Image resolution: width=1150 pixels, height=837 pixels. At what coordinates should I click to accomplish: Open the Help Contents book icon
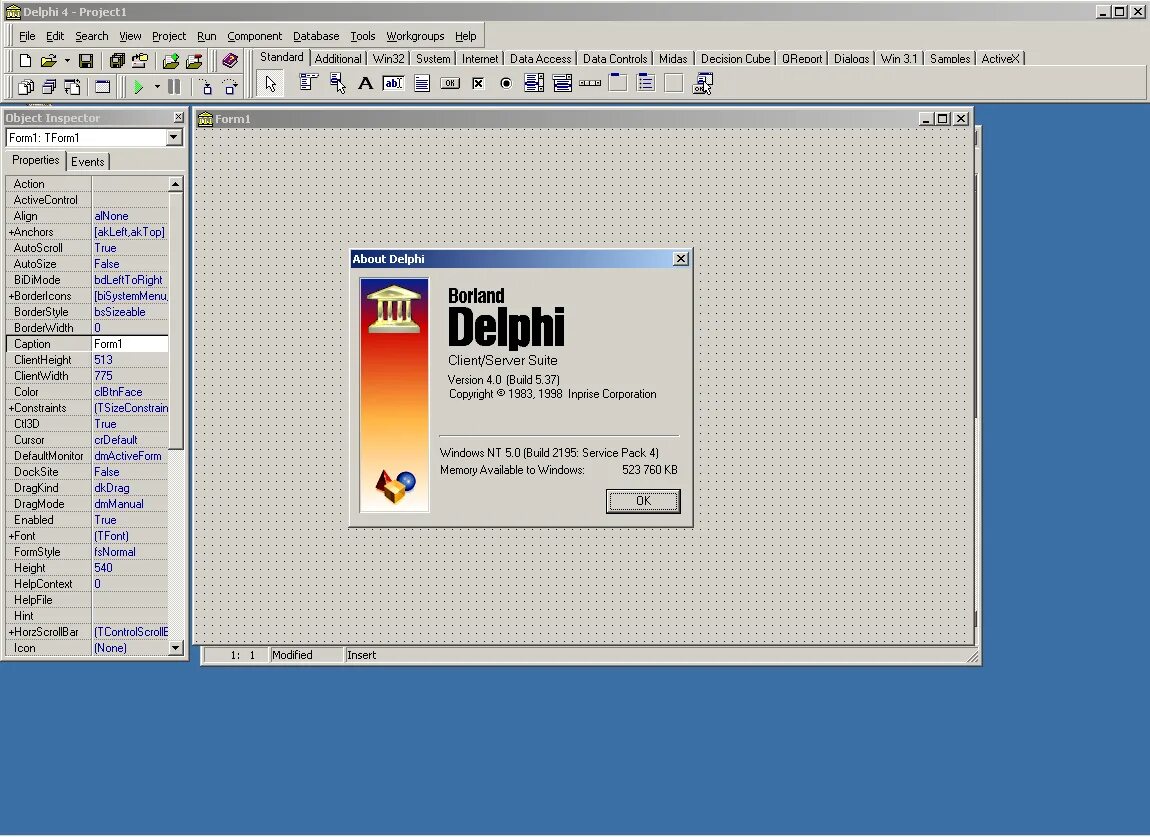pyautogui.click(x=230, y=61)
